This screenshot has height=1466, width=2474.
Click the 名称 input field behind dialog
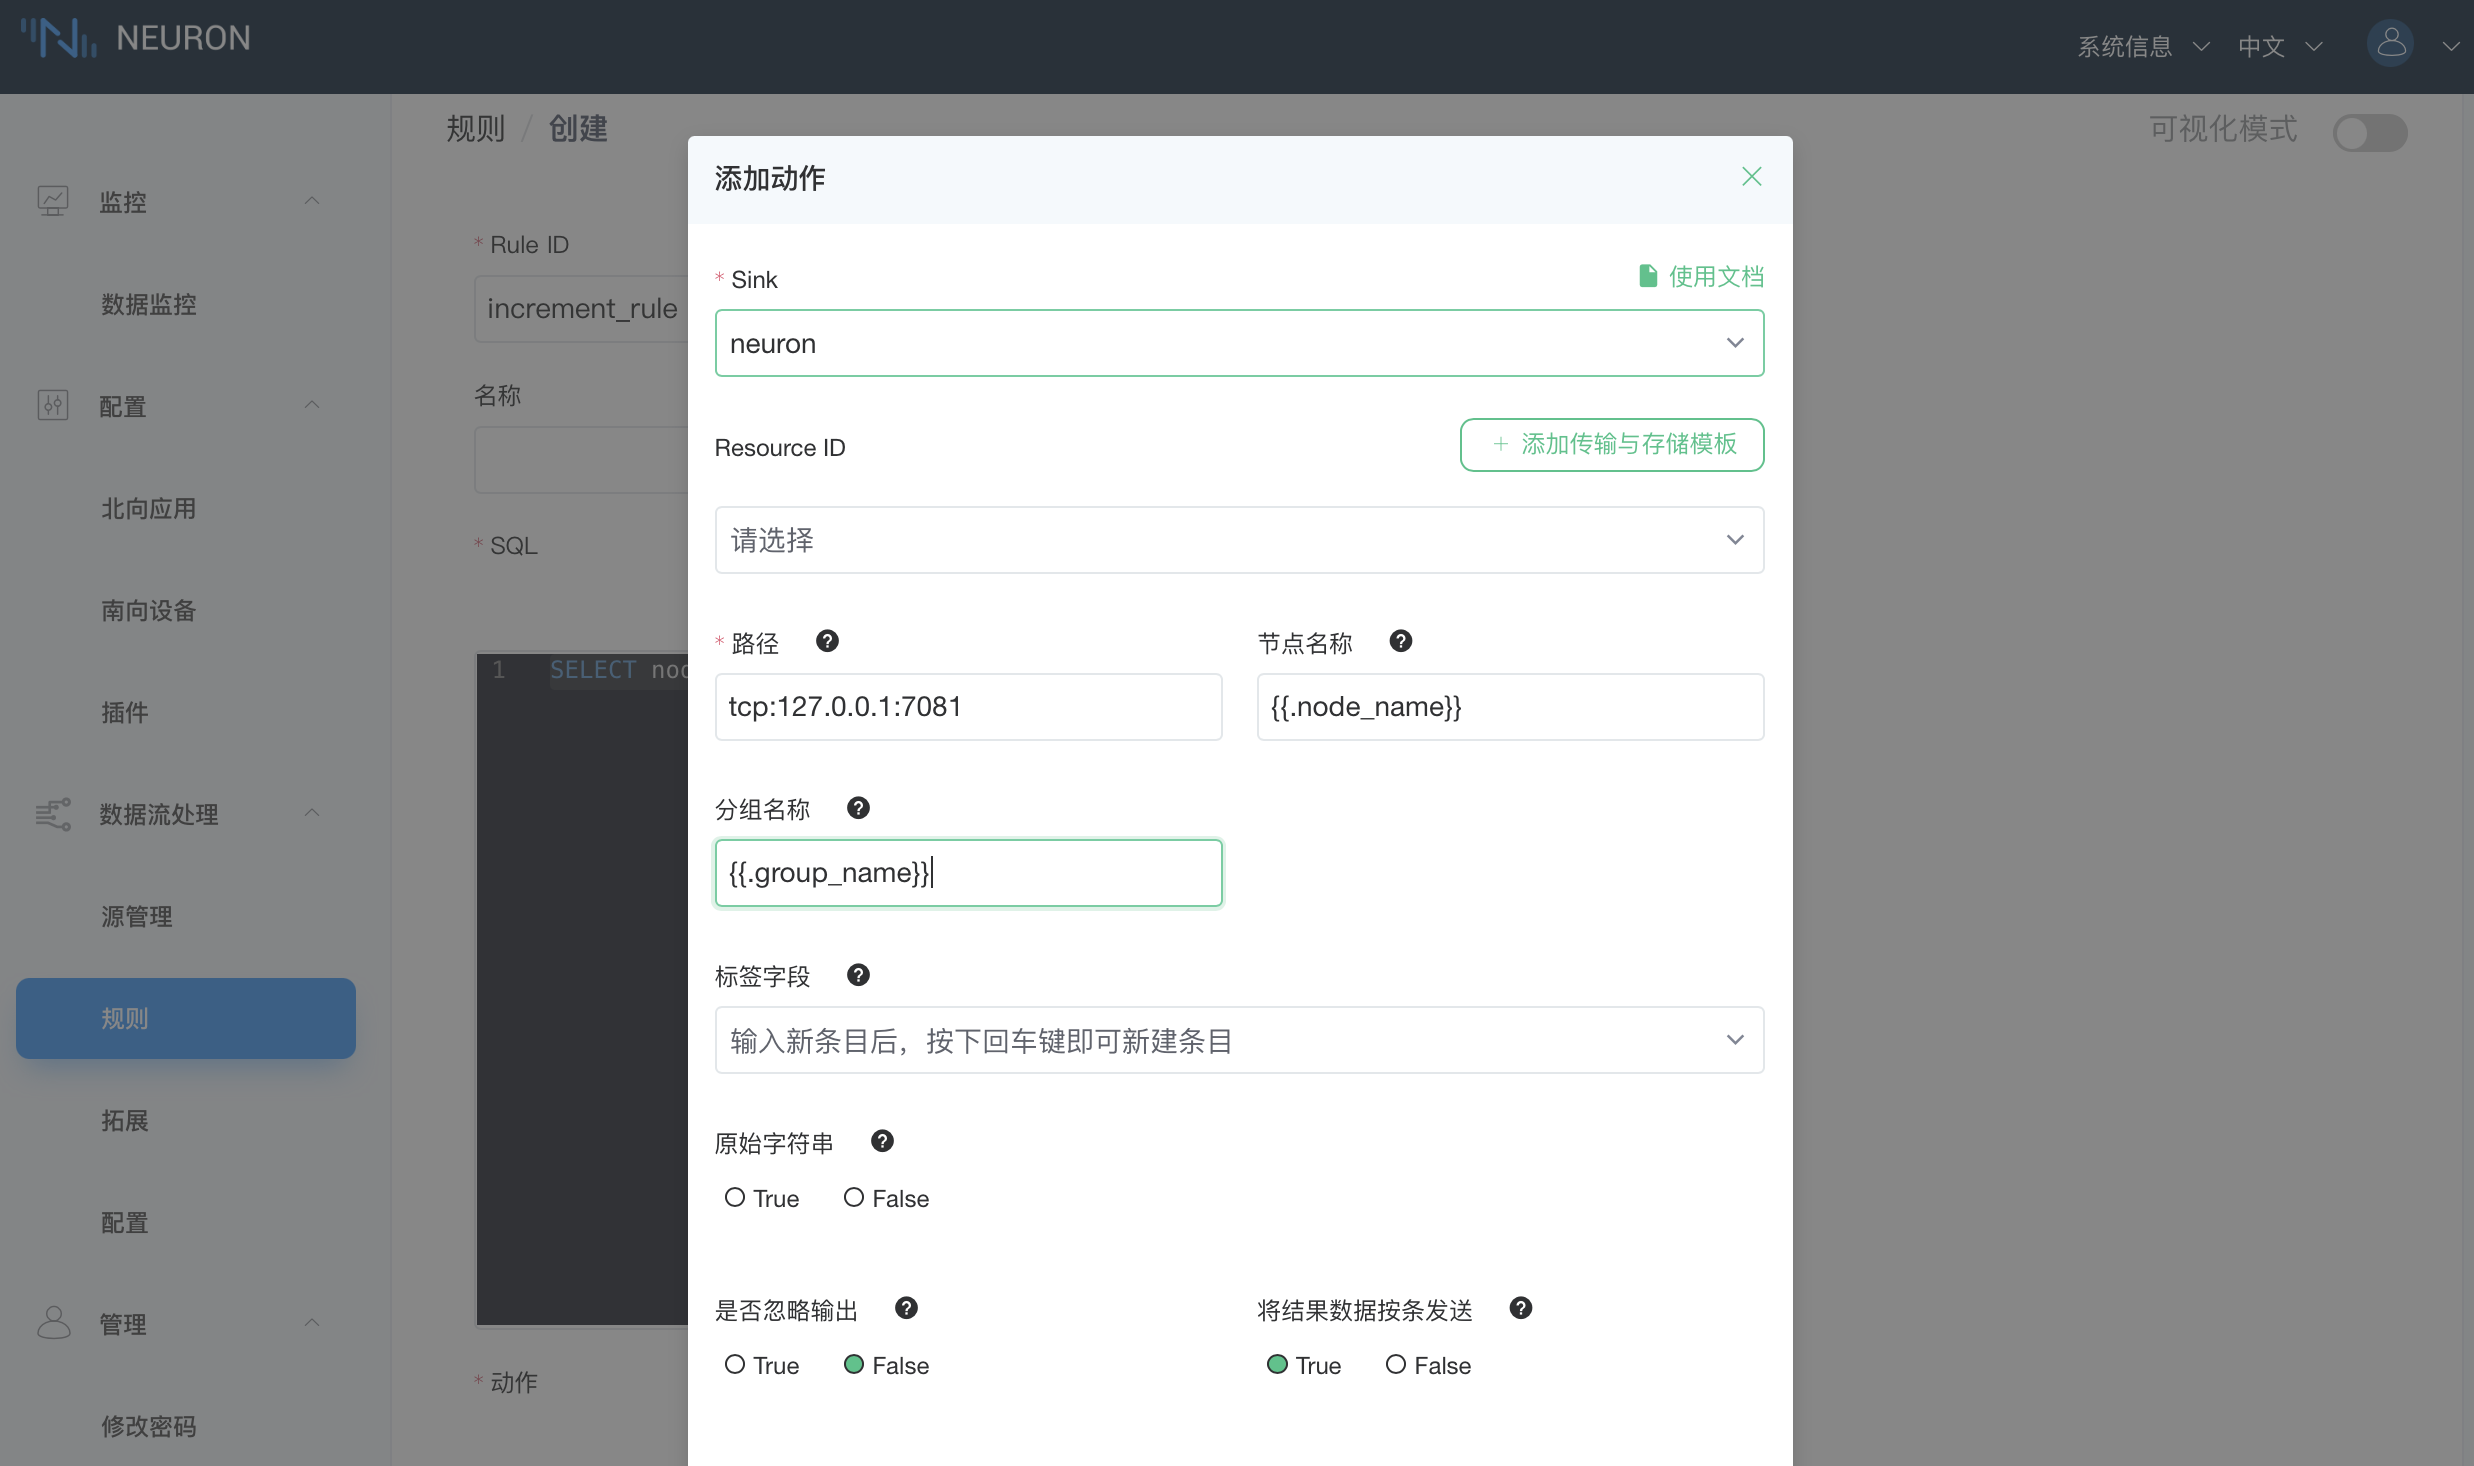(581, 460)
